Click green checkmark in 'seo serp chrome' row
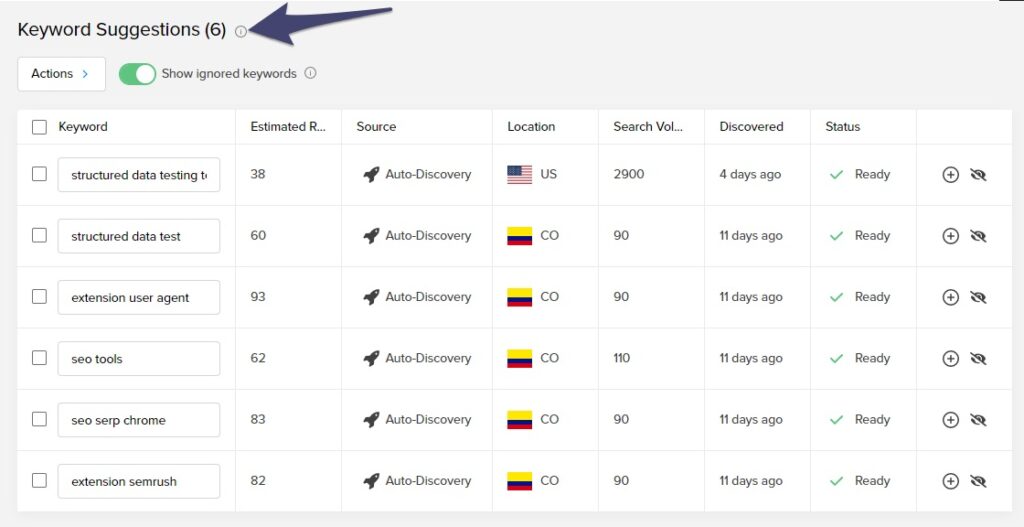The image size is (1024, 527). (x=836, y=420)
